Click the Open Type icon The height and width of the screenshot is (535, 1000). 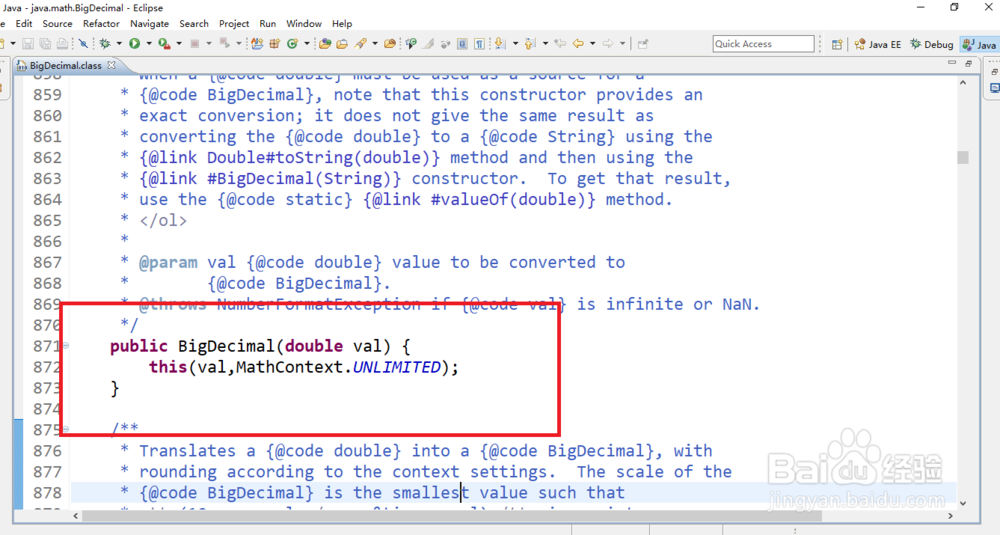point(325,43)
